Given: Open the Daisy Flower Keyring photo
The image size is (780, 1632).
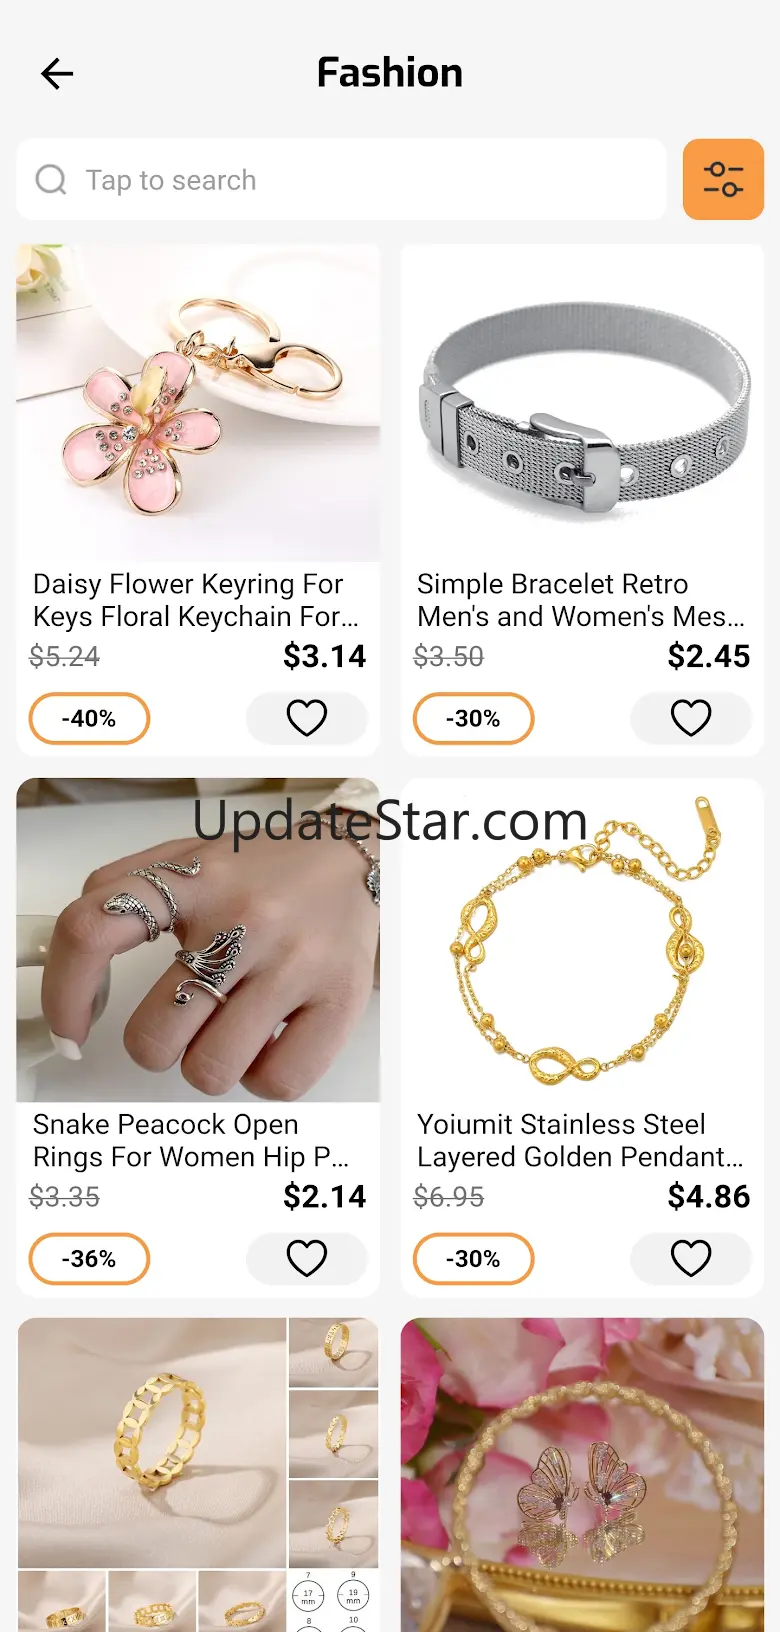Looking at the screenshot, I should [x=198, y=402].
